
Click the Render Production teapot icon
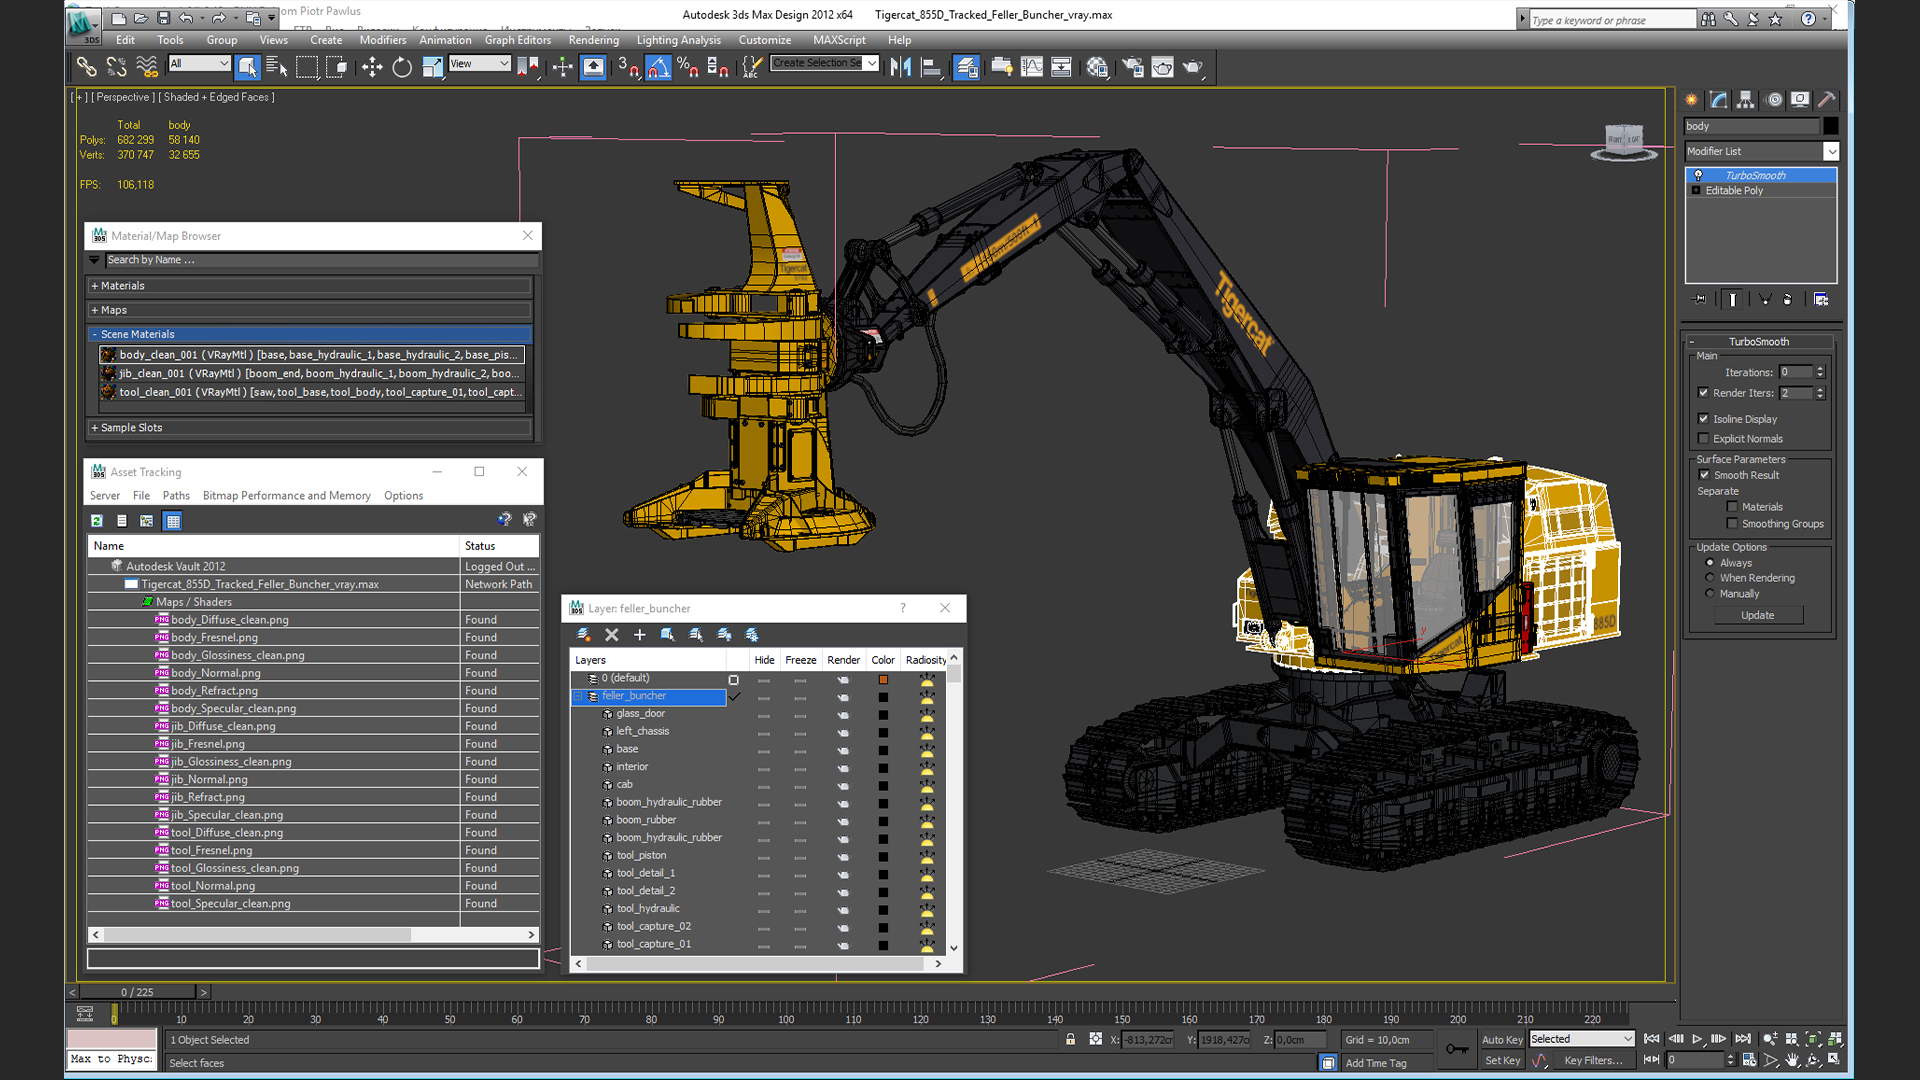coord(1193,67)
